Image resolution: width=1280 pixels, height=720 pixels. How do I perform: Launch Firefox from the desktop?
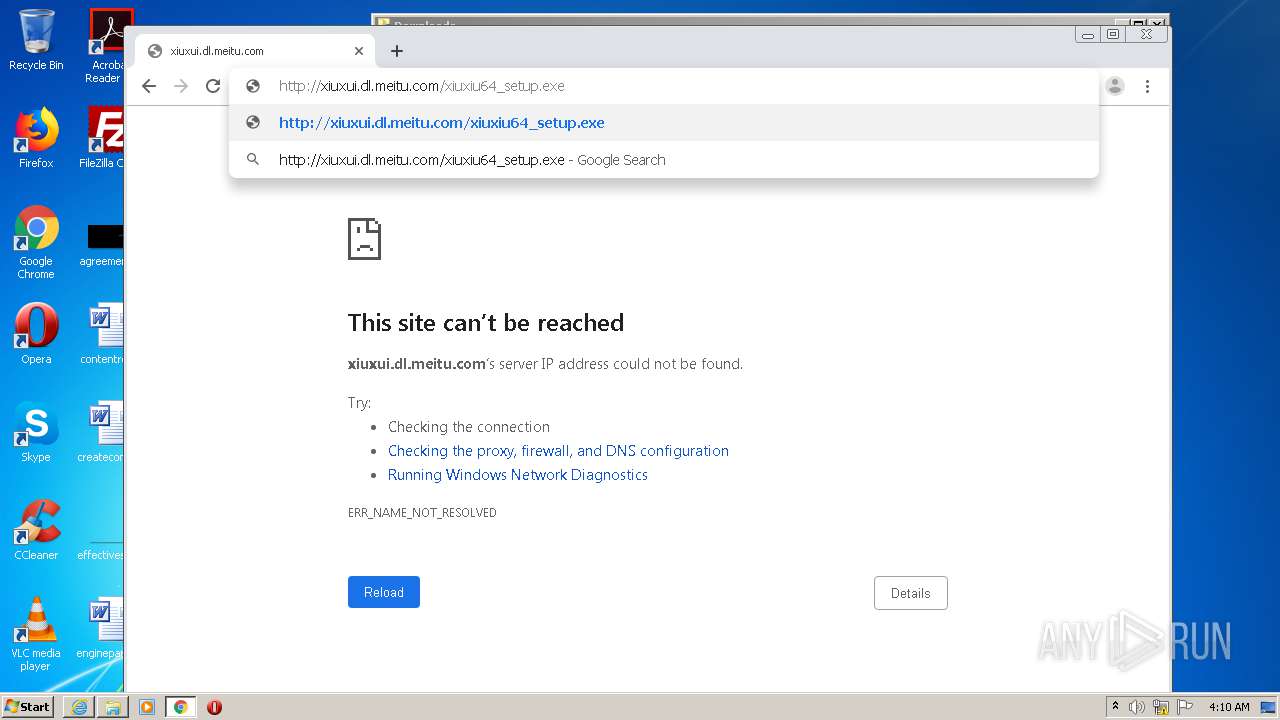click(36, 138)
